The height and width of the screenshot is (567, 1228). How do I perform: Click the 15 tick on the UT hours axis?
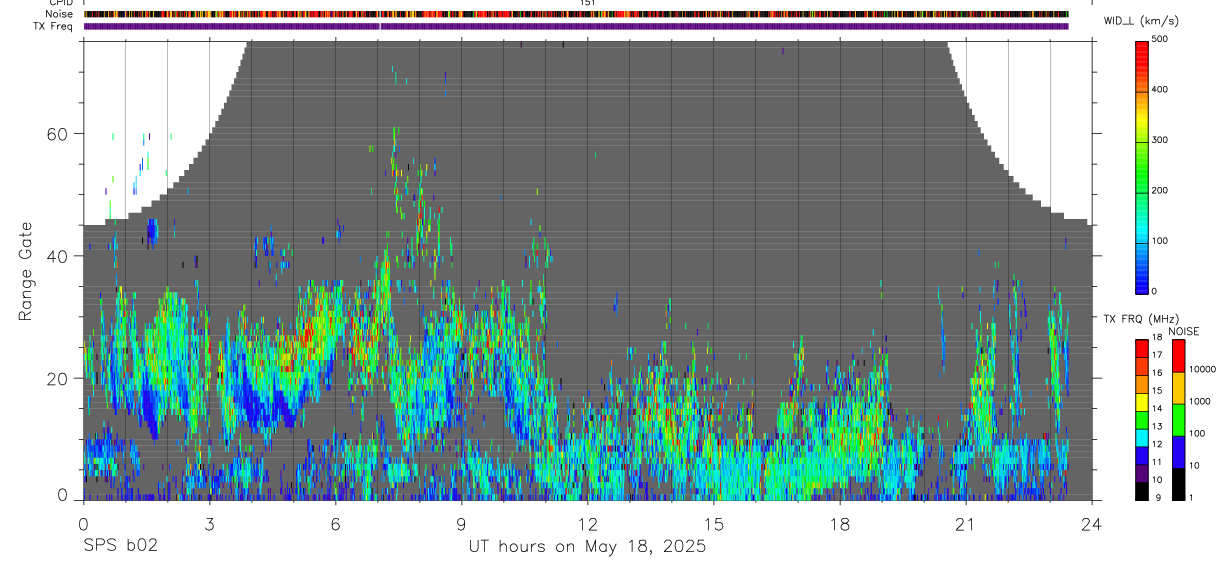[x=714, y=523]
